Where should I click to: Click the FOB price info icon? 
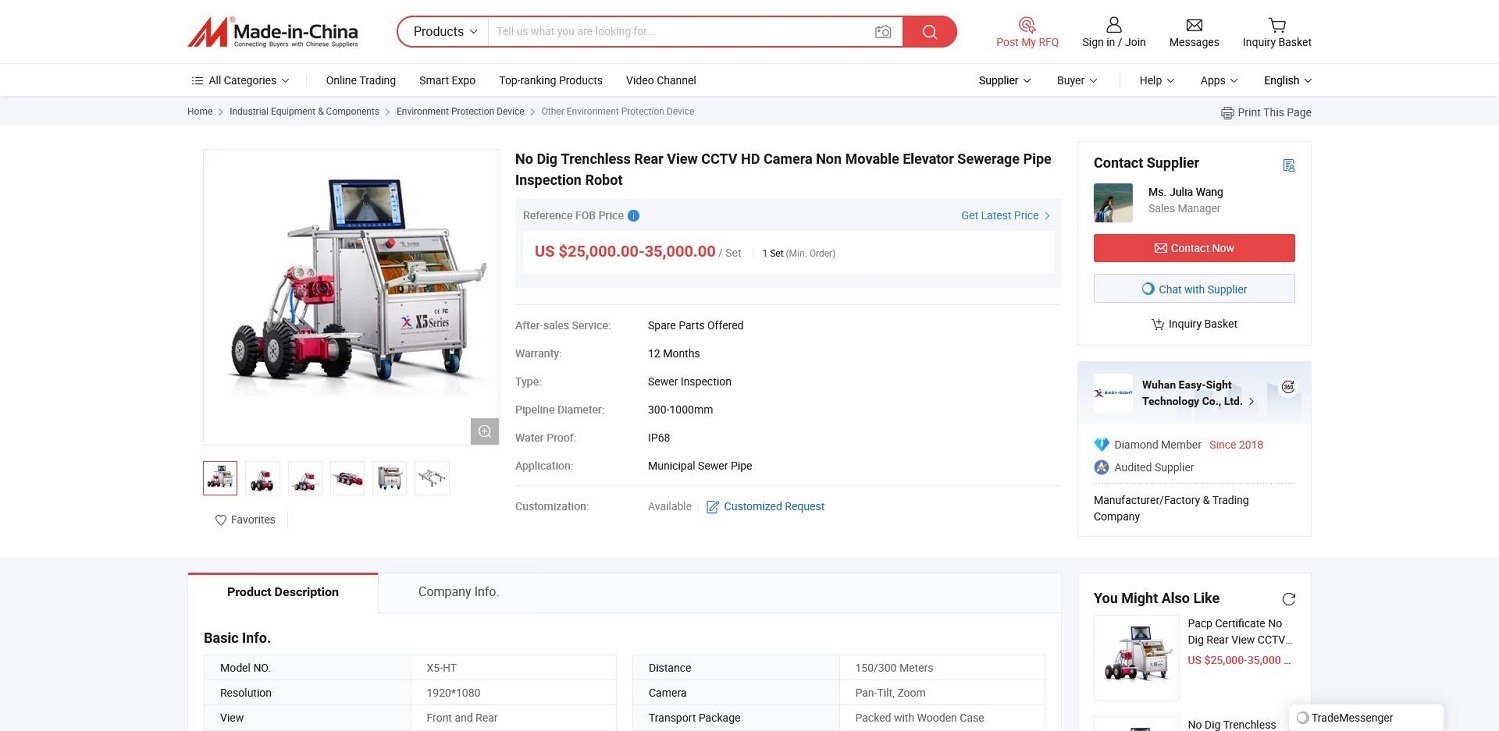pyautogui.click(x=633, y=216)
